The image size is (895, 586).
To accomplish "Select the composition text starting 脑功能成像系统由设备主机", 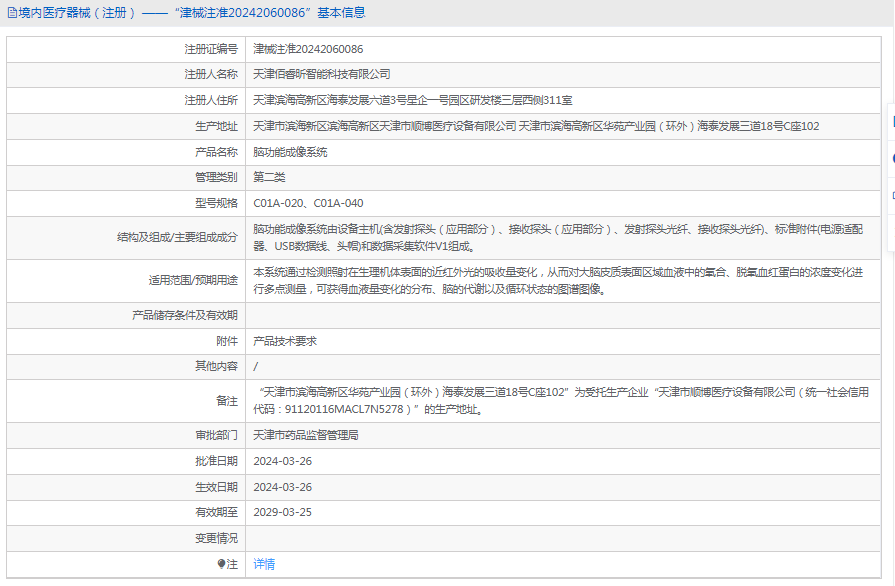I will [558, 237].
